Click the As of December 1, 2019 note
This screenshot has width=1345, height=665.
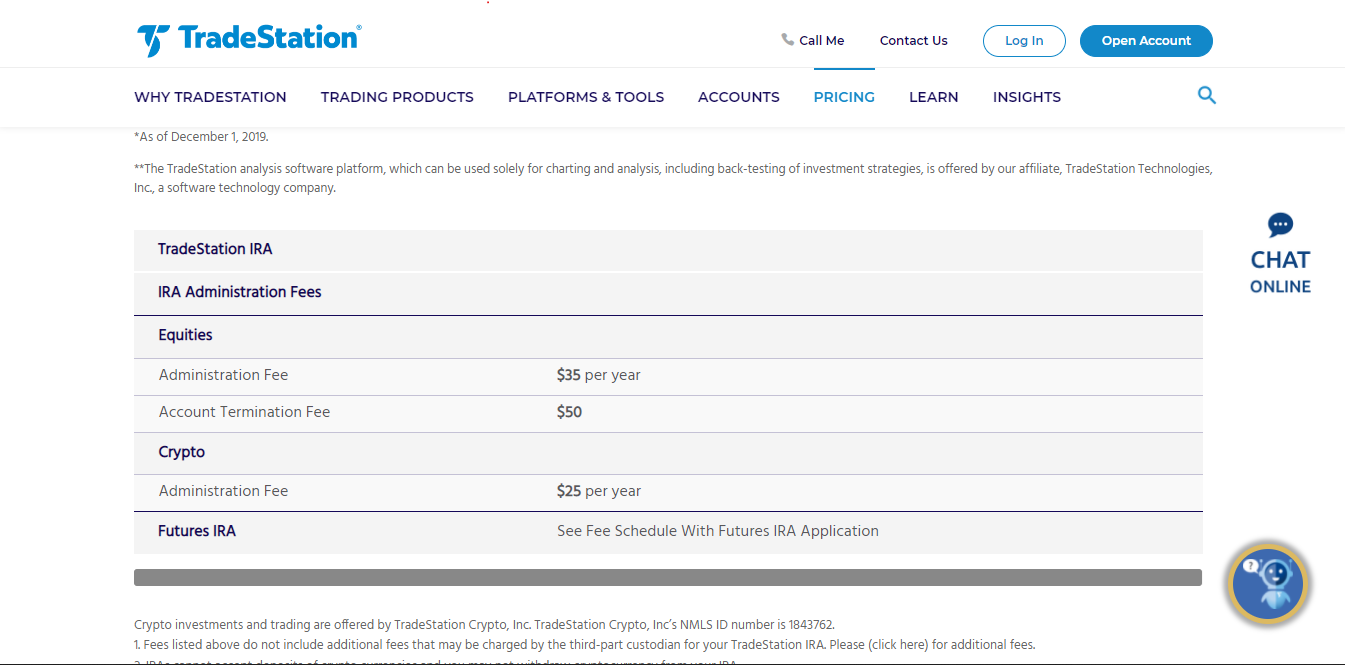(201, 137)
